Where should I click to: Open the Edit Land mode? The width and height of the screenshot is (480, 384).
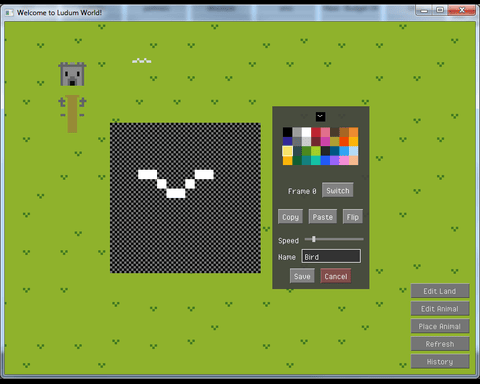point(440,291)
